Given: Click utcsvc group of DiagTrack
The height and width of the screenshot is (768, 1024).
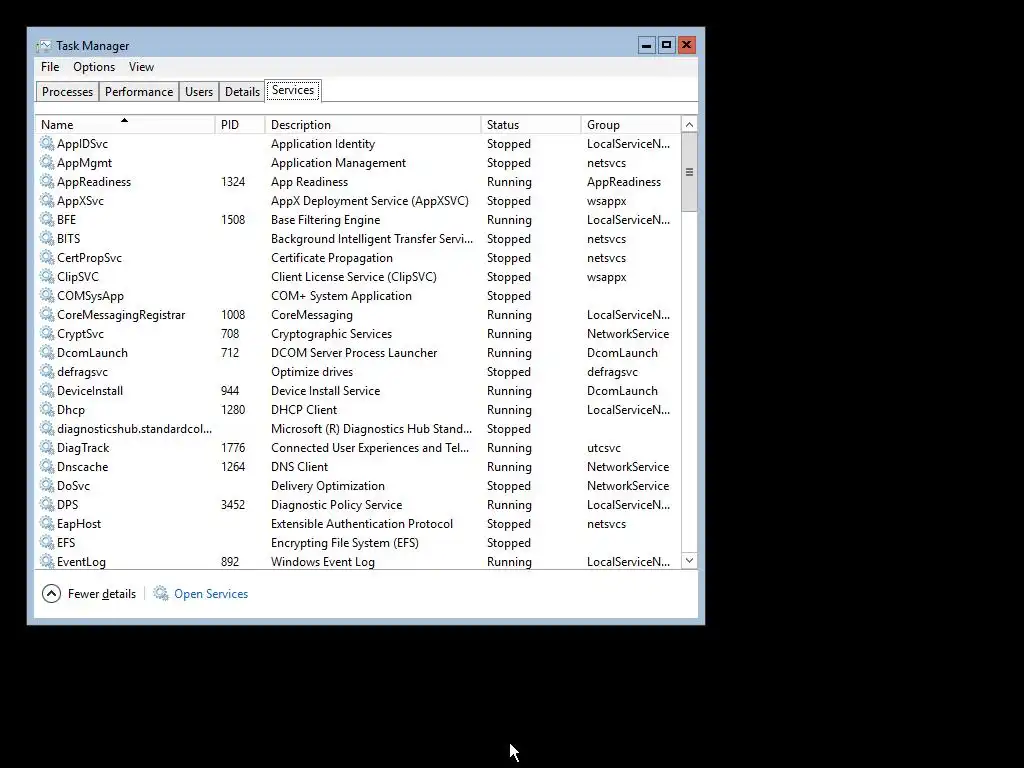Looking at the screenshot, I should tap(604, 448).
